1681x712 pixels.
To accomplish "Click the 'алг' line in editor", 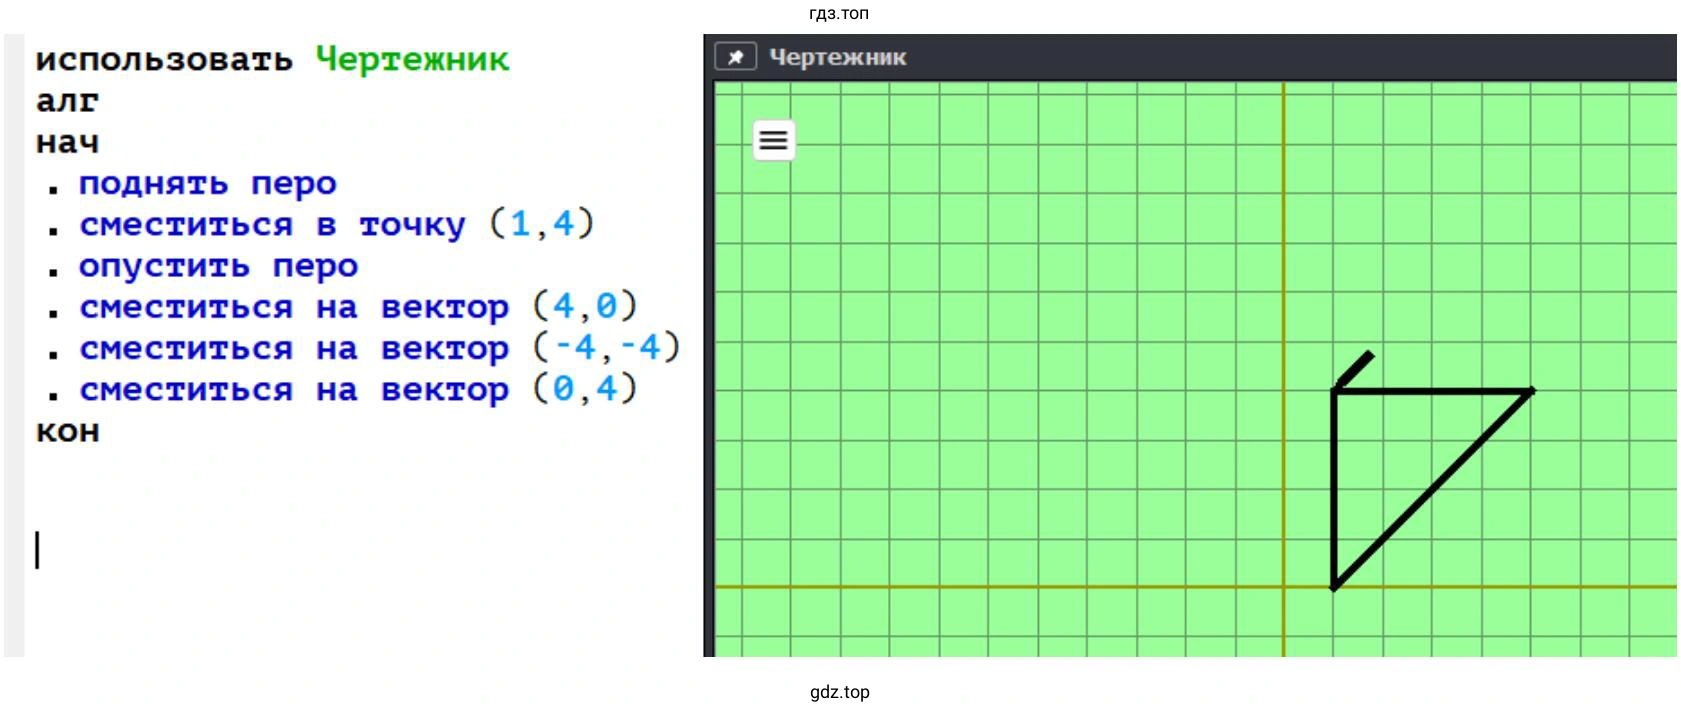I will (x=67, y=101).
